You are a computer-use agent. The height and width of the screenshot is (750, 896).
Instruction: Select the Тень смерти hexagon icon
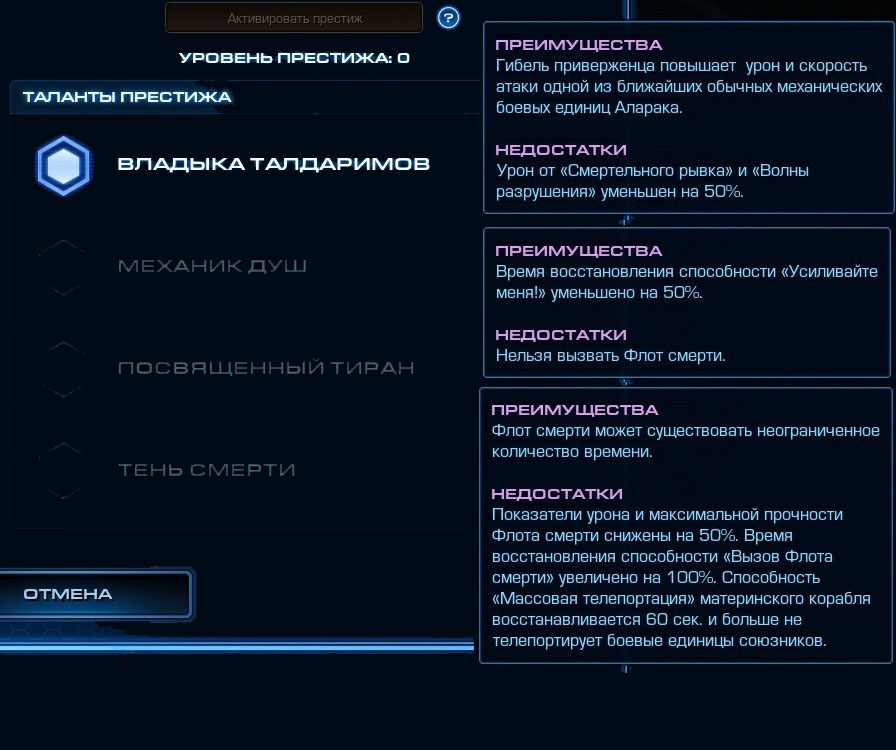(x=63, y=470)
